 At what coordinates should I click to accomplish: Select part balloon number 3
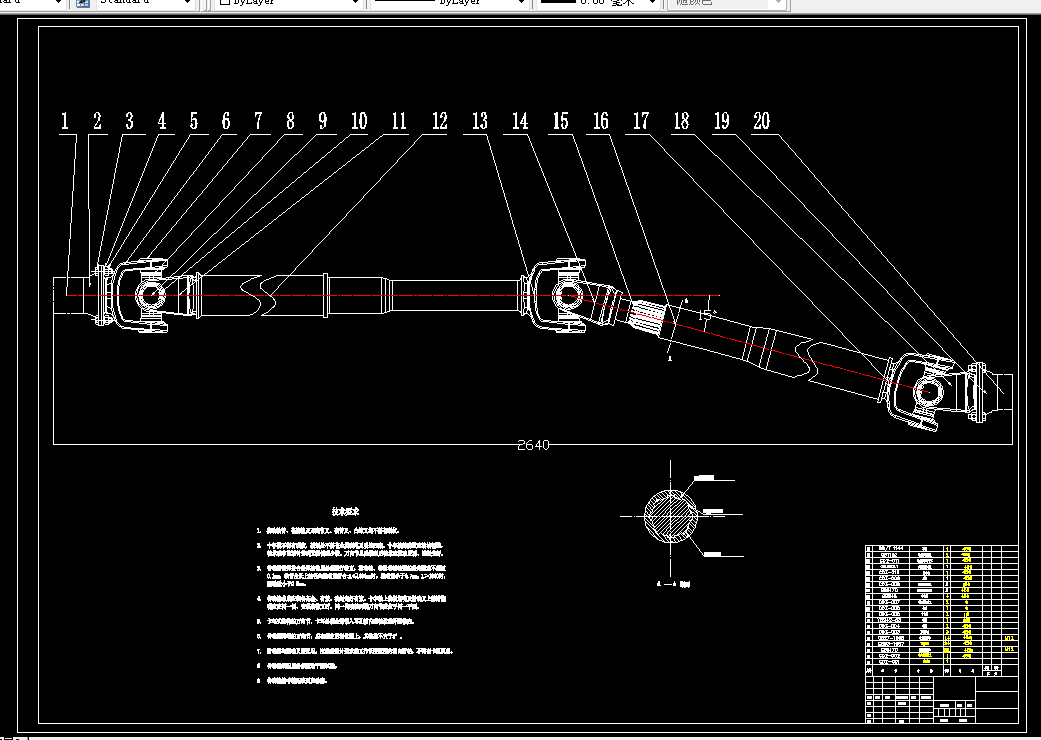[x=129, y=121]
